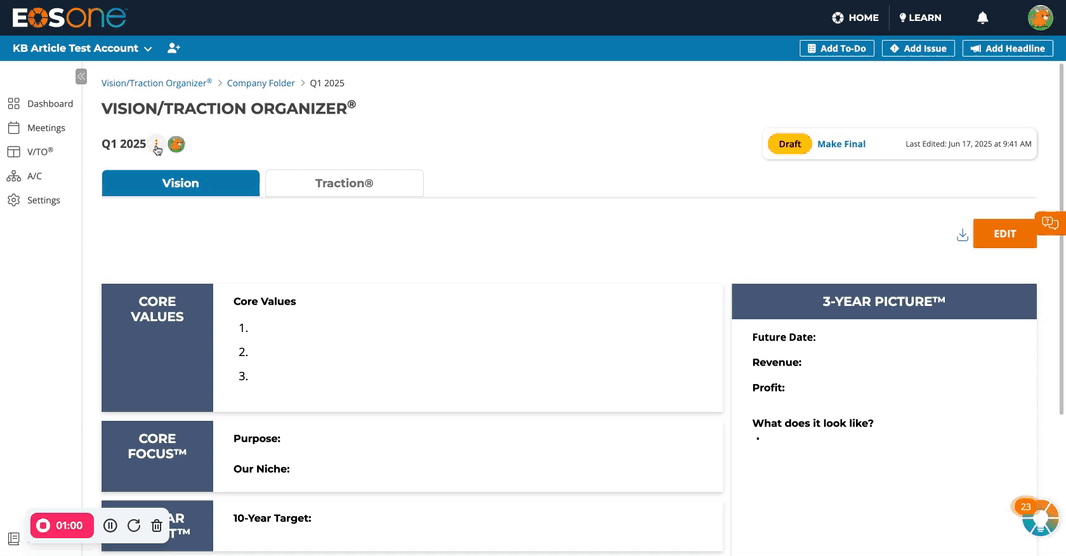Pause the screen recording
The width and height of the screenshot is (1066, 556).
[110, 525]
